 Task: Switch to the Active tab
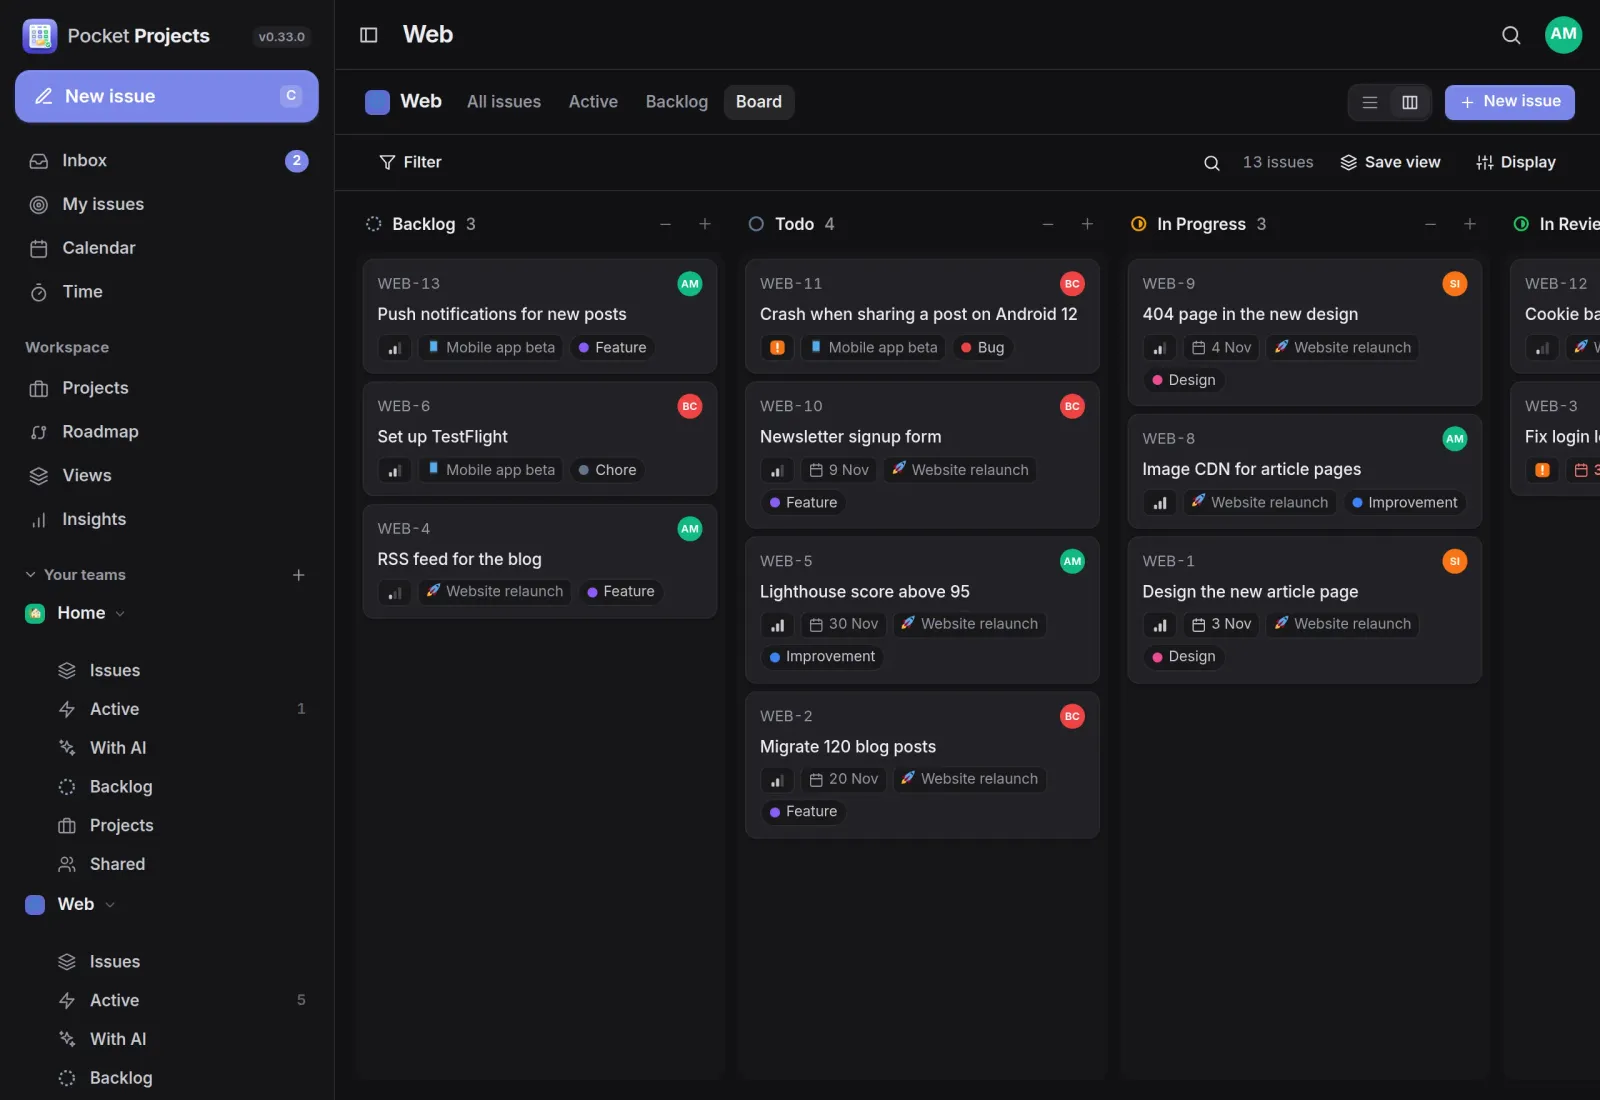[x=593, y=102]
